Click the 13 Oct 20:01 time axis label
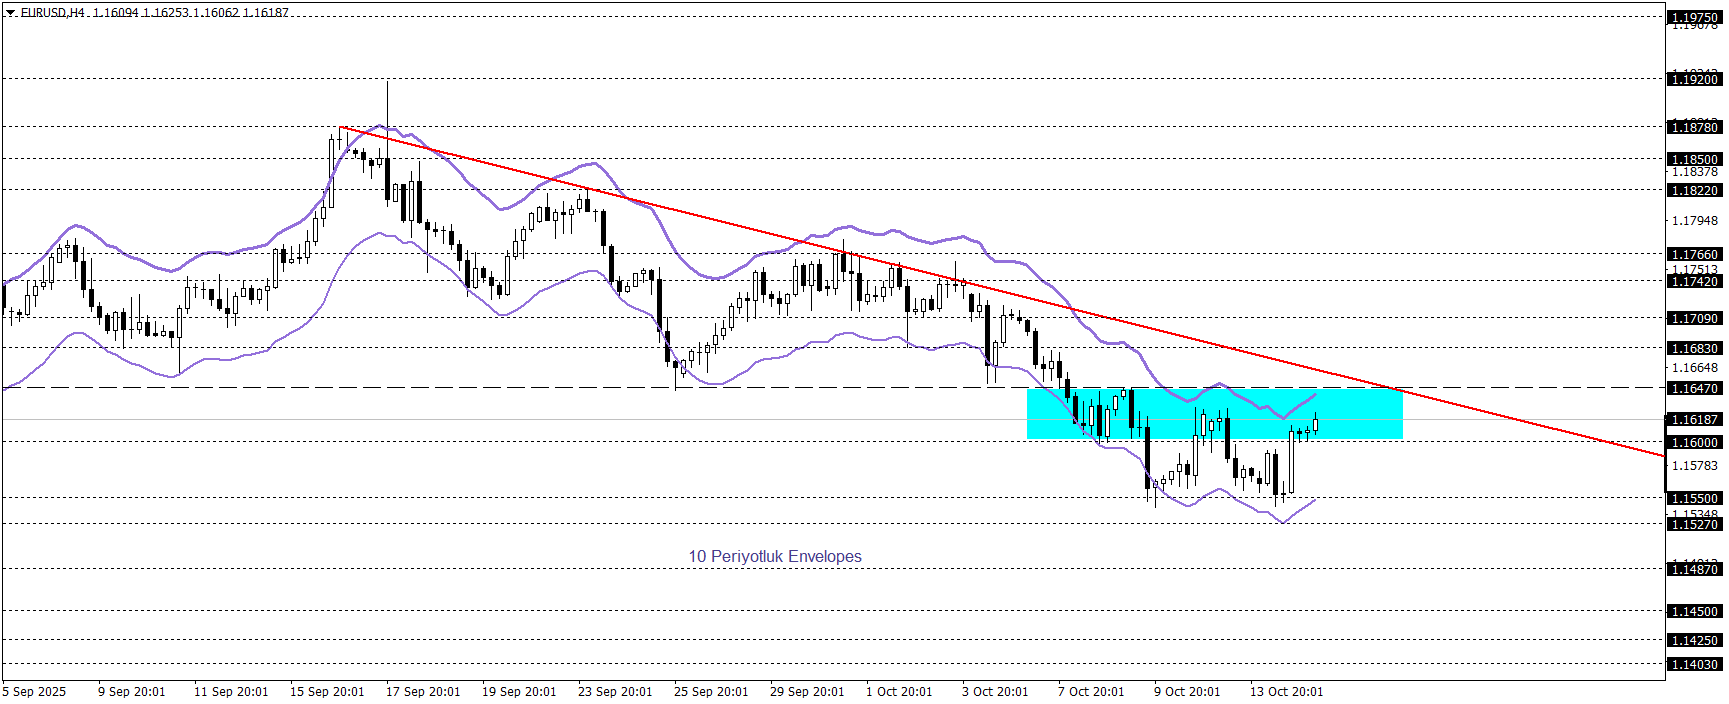 (x=1286, y=692)
